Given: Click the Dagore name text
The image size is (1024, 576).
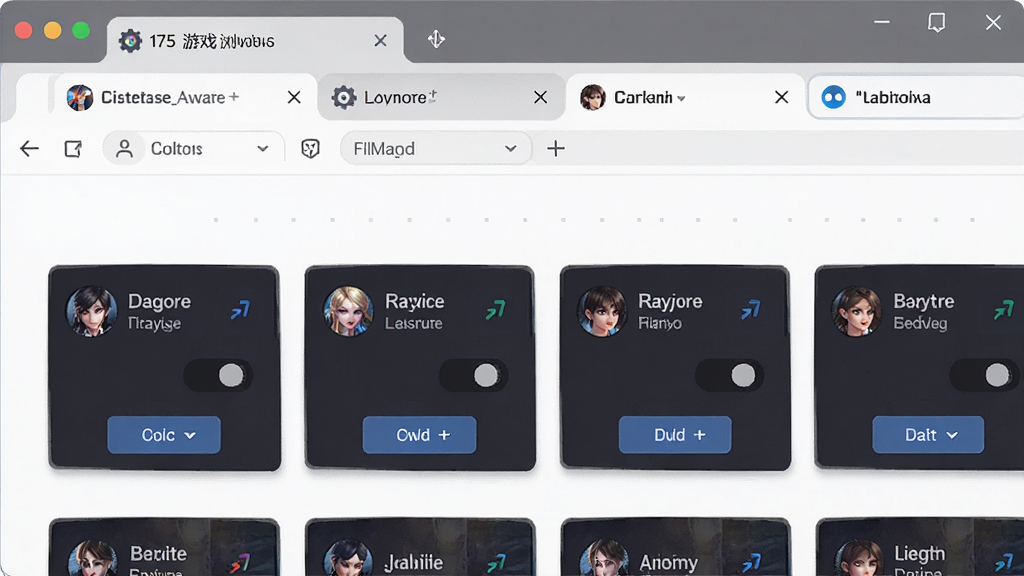Looking at the screenshot, I should [159, 301].
